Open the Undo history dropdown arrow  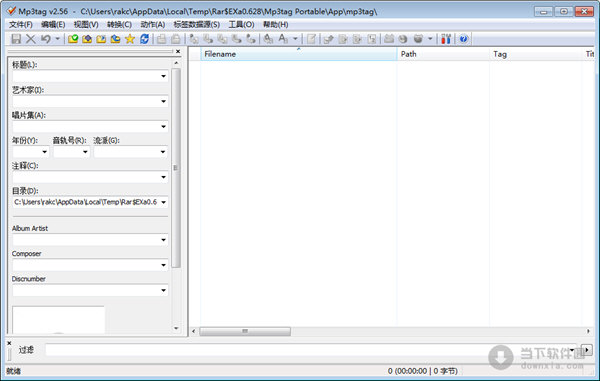57,39
